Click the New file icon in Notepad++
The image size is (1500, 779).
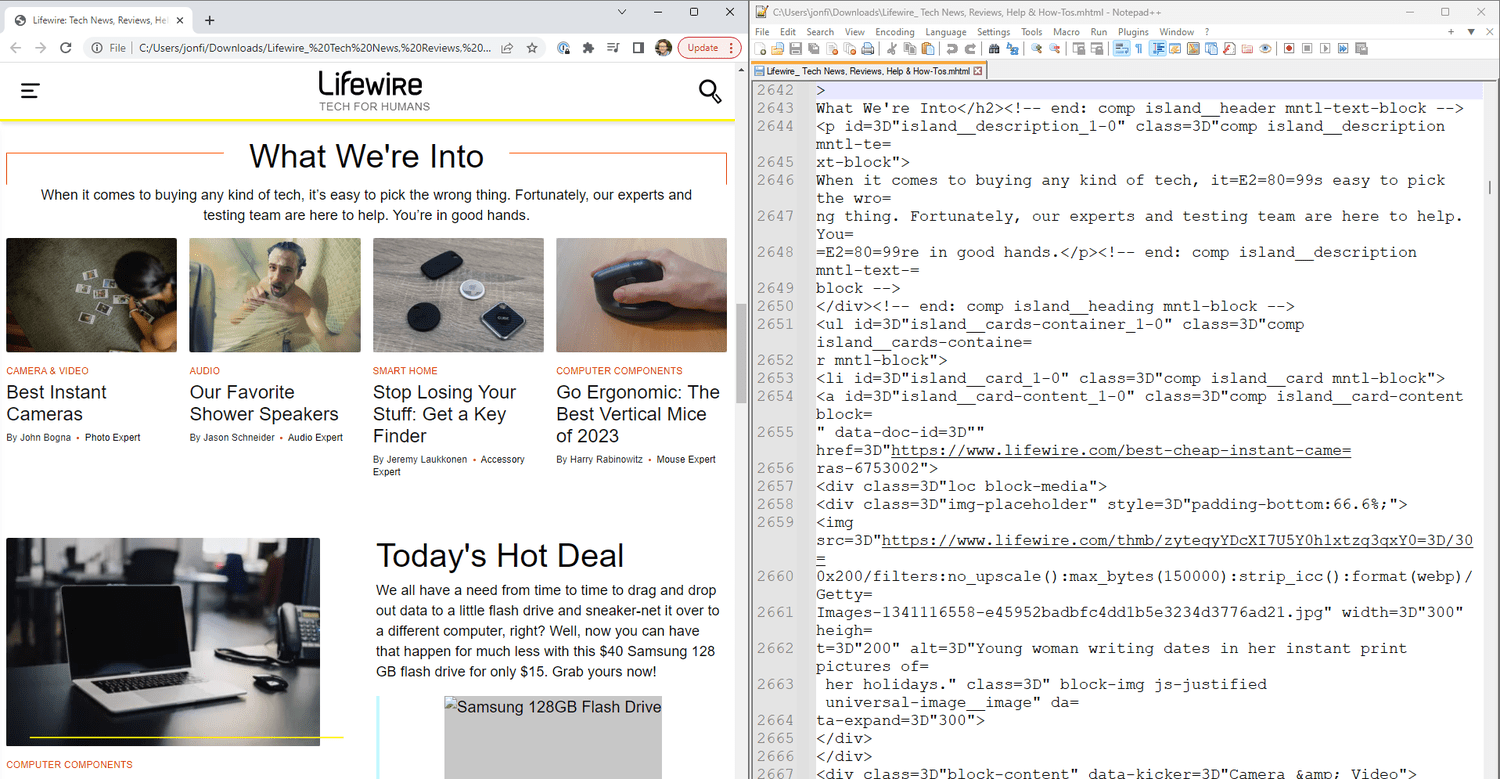coord(760,48)
